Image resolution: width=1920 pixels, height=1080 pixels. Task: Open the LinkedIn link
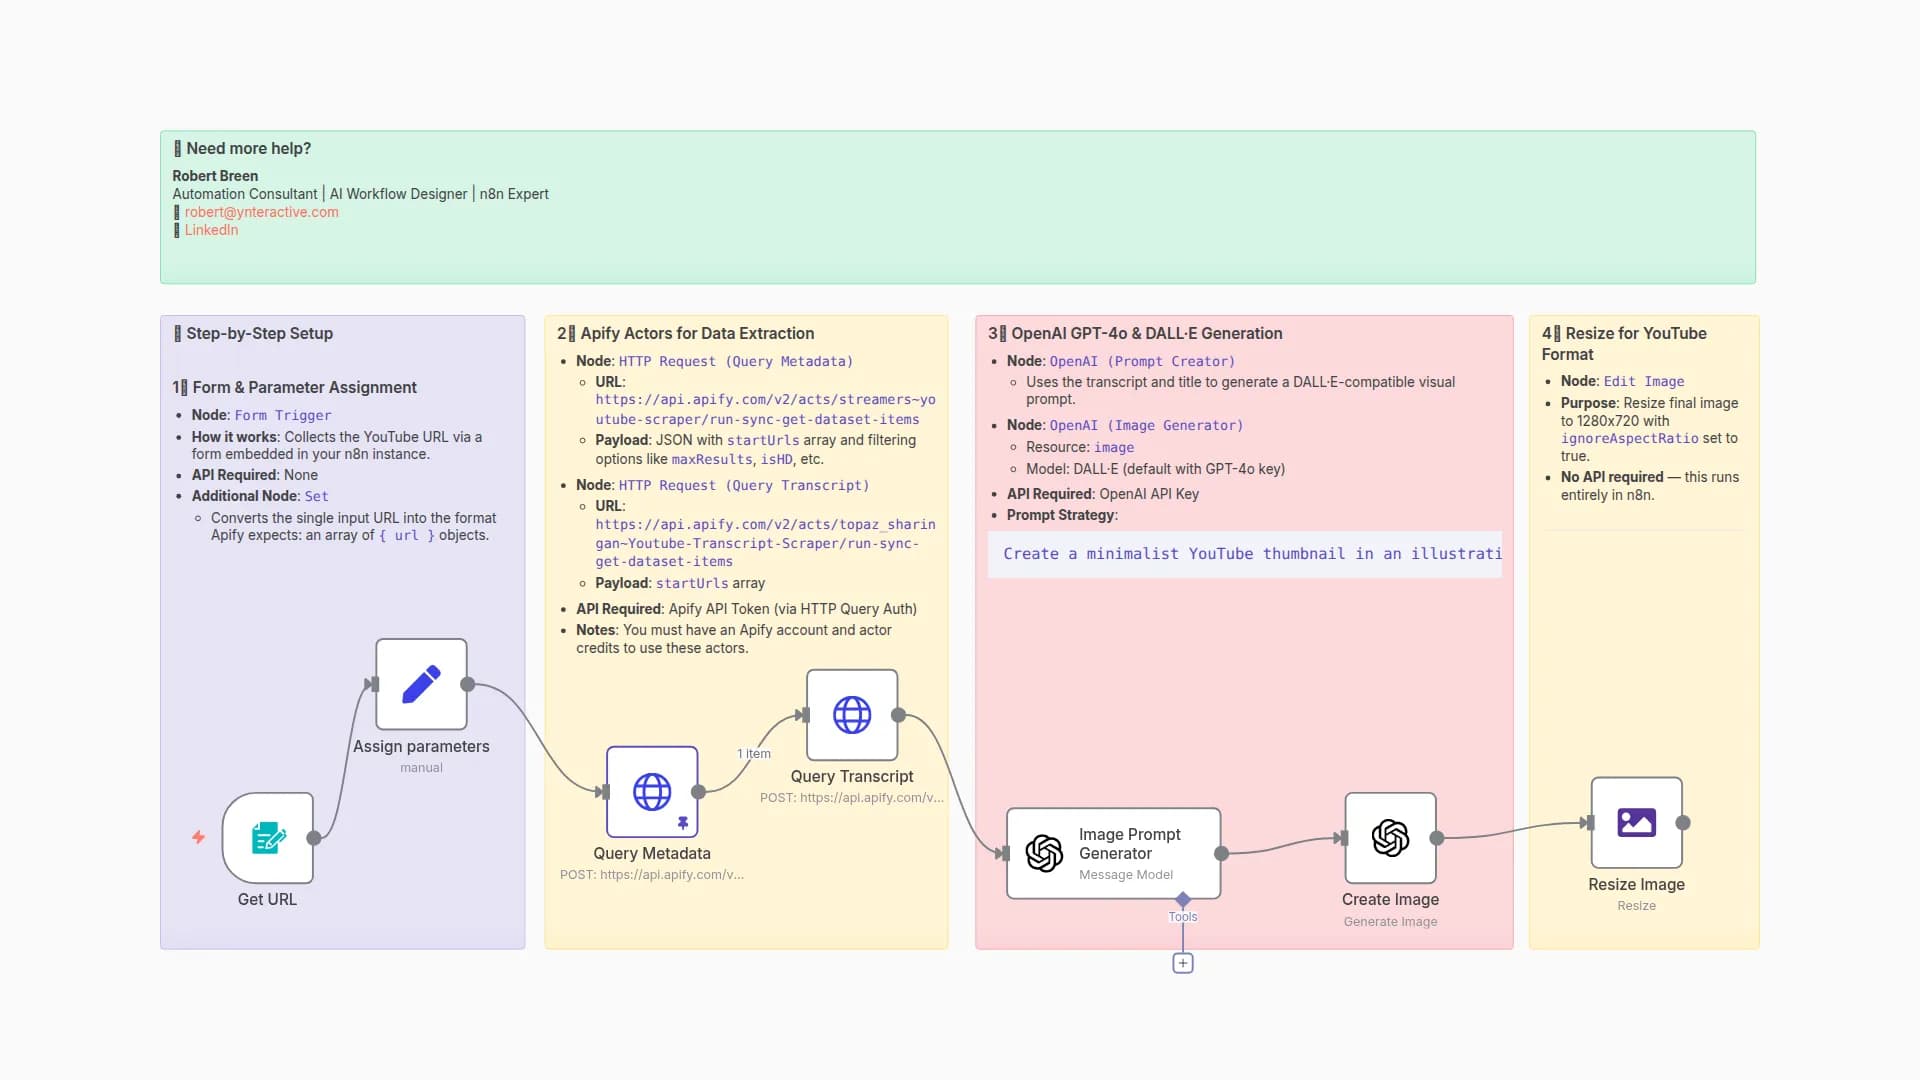pyautogui.click(x=211, y=230)
